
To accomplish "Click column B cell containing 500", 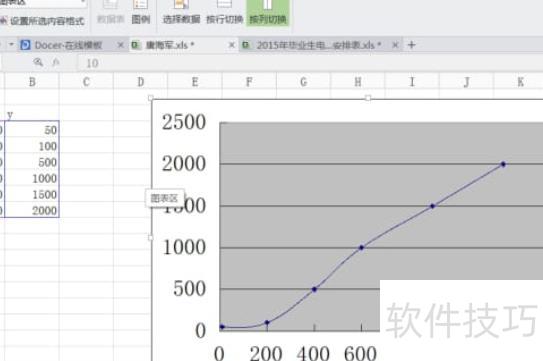I will point(32,162).
